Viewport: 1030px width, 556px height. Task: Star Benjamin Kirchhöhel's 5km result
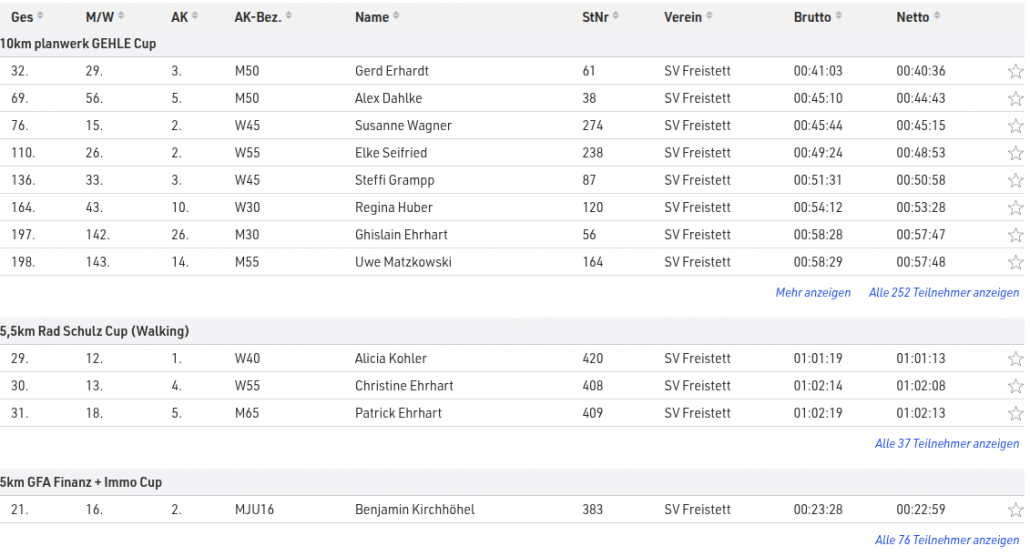[1015, 510]
